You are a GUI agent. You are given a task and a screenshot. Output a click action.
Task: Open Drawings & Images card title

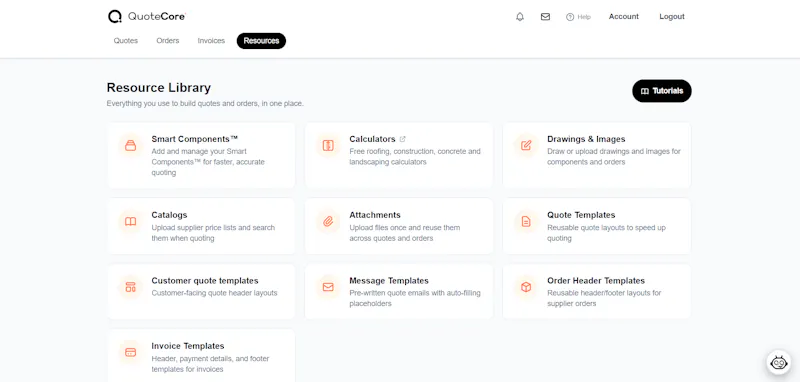click(x=586, y=139)
